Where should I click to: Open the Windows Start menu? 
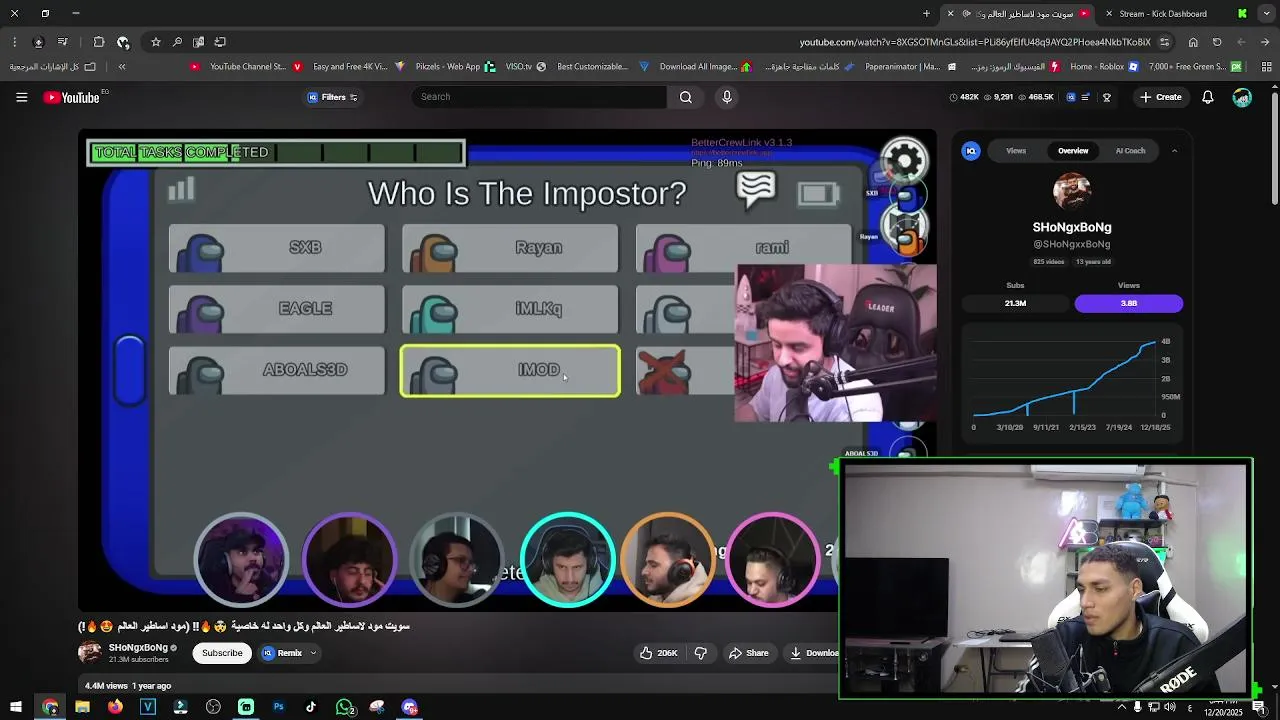pyautogui.click(x=15, y=707)
